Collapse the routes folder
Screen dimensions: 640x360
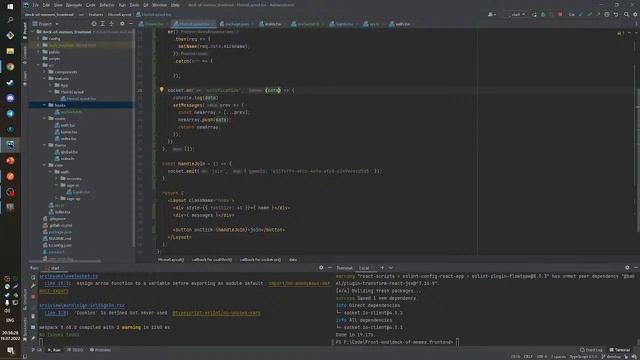pyautogui.click(x=44, y=118)
